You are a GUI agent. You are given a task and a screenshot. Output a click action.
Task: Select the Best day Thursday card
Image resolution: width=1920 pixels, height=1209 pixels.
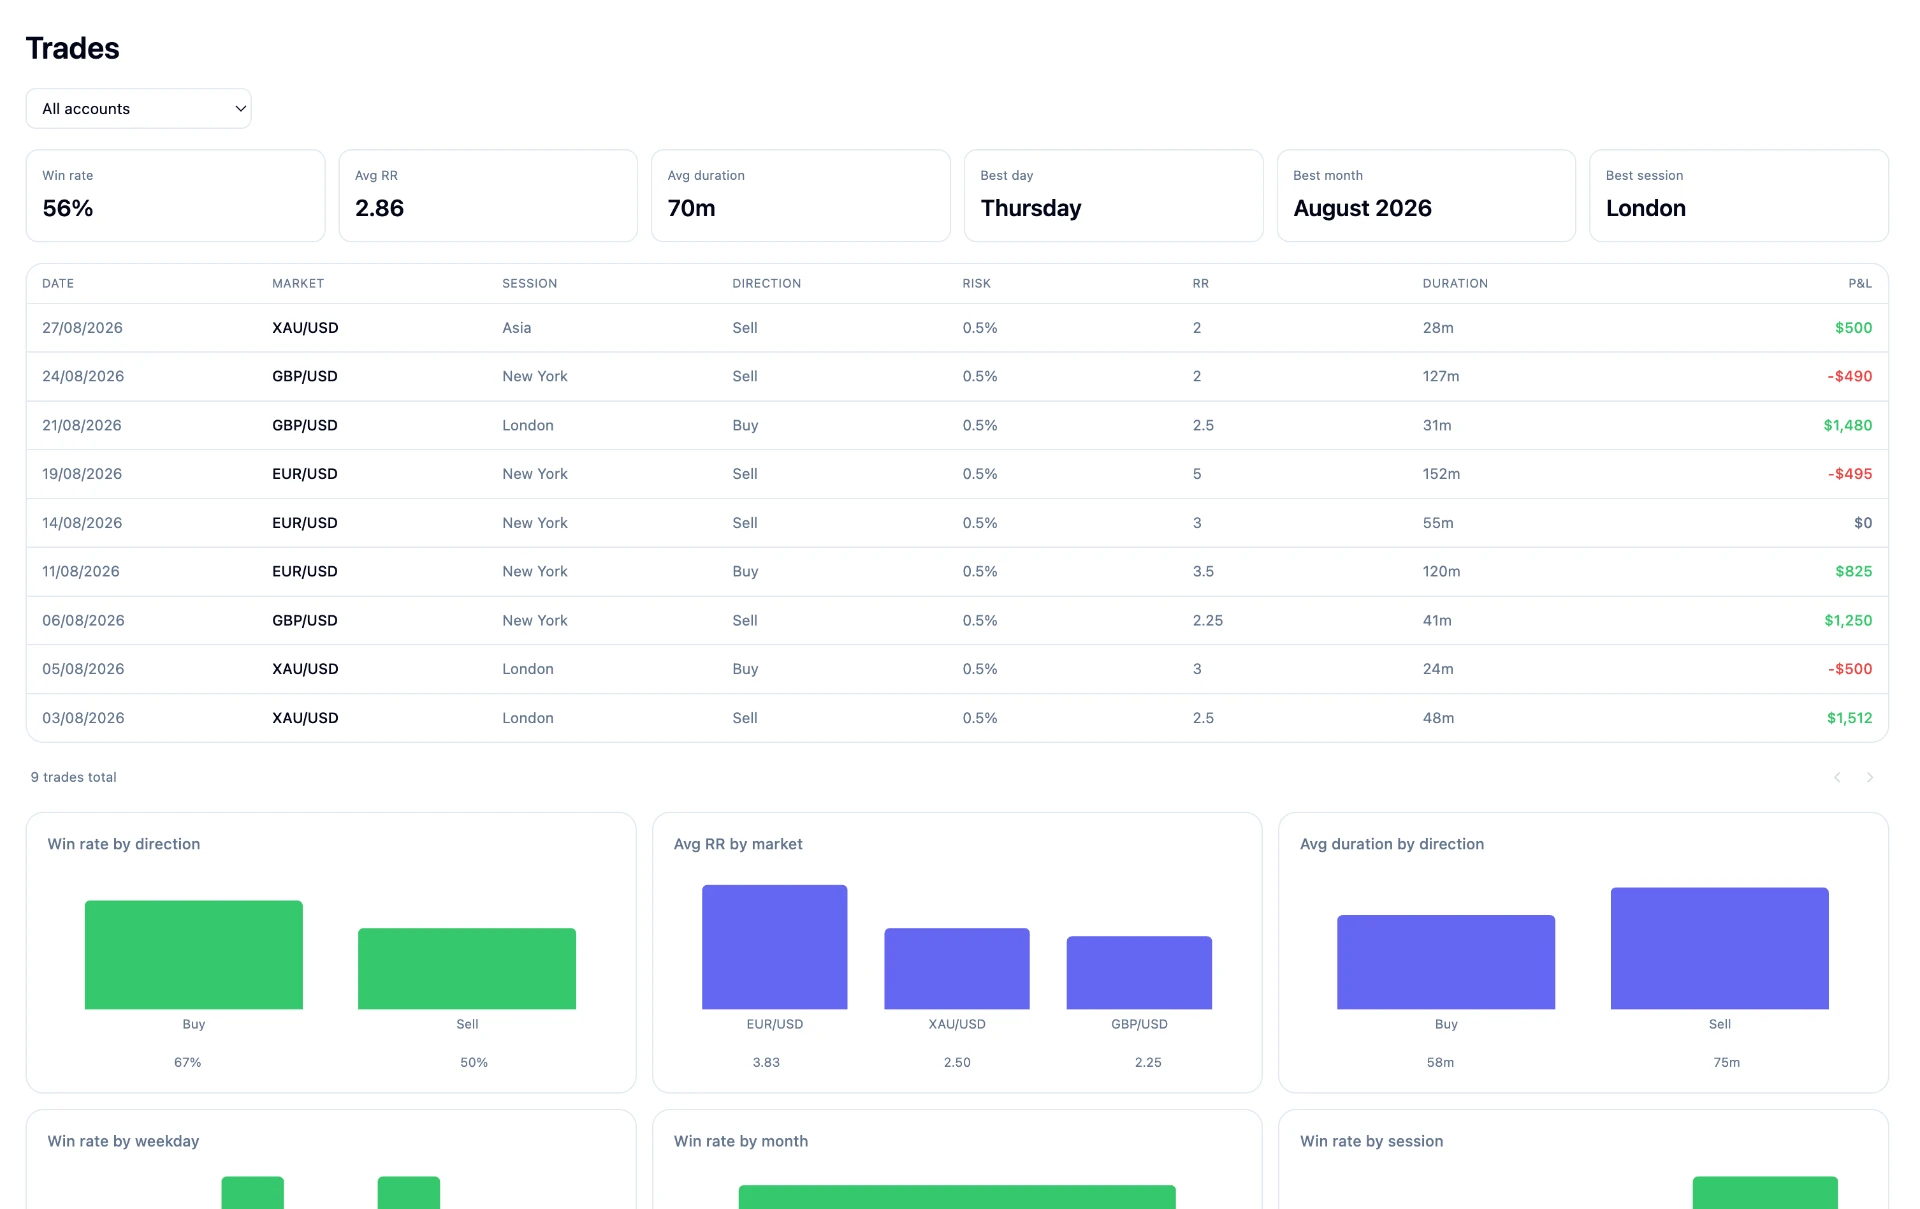click(x=1113, y=195)
